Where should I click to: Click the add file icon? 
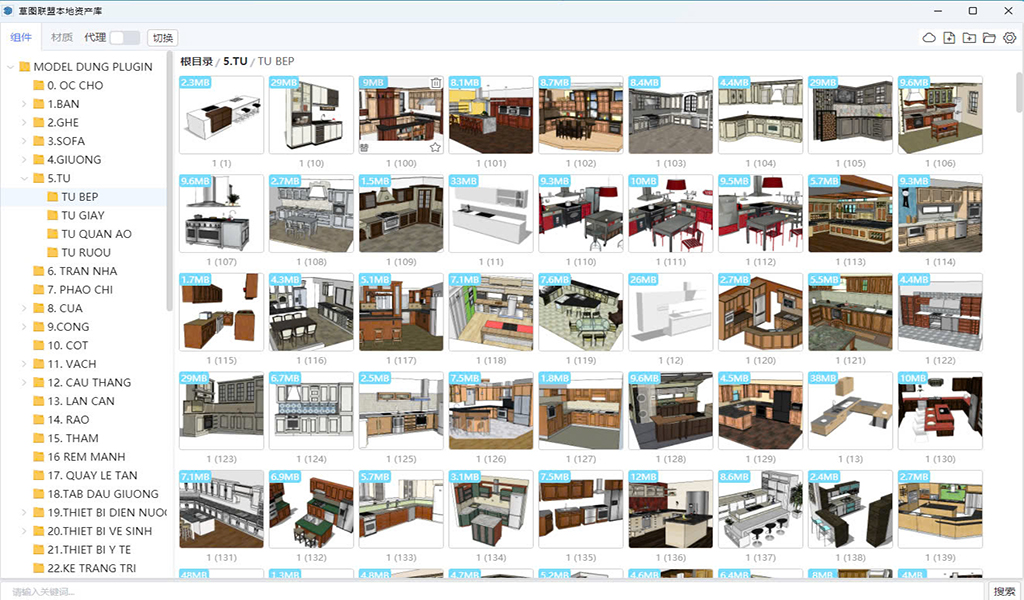(x=949, y=38)
